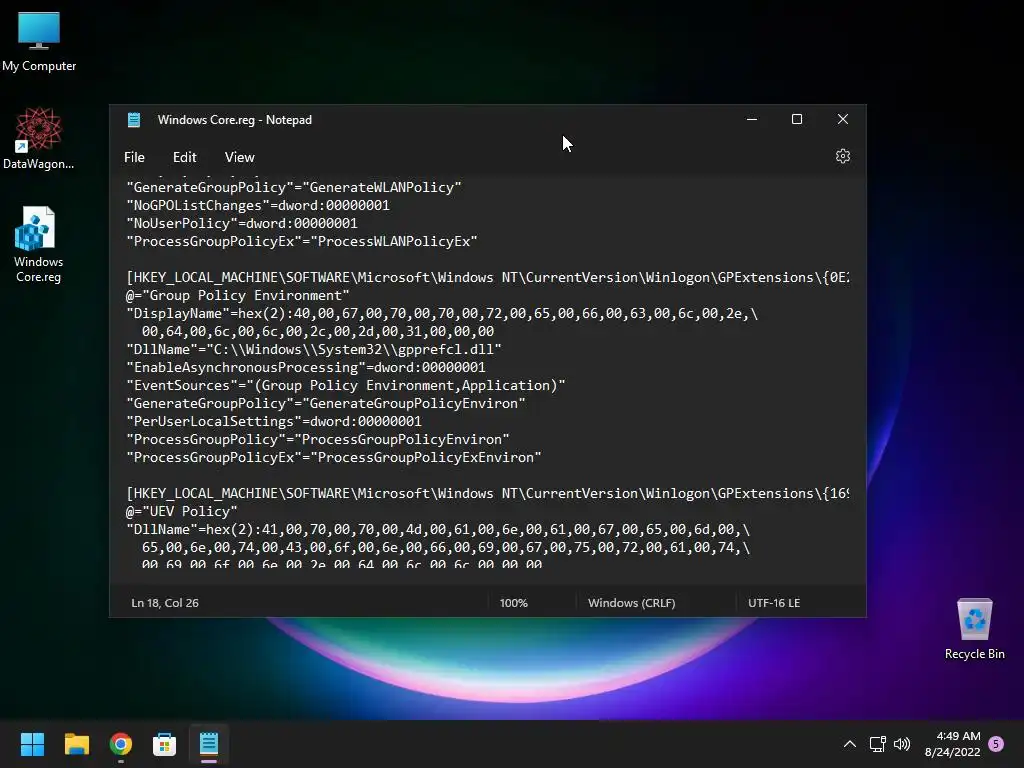The image size is (1024, 768).
Task: Click the @="UEV Policy" line
Action: pyautogui.click(x=182, y=511)
